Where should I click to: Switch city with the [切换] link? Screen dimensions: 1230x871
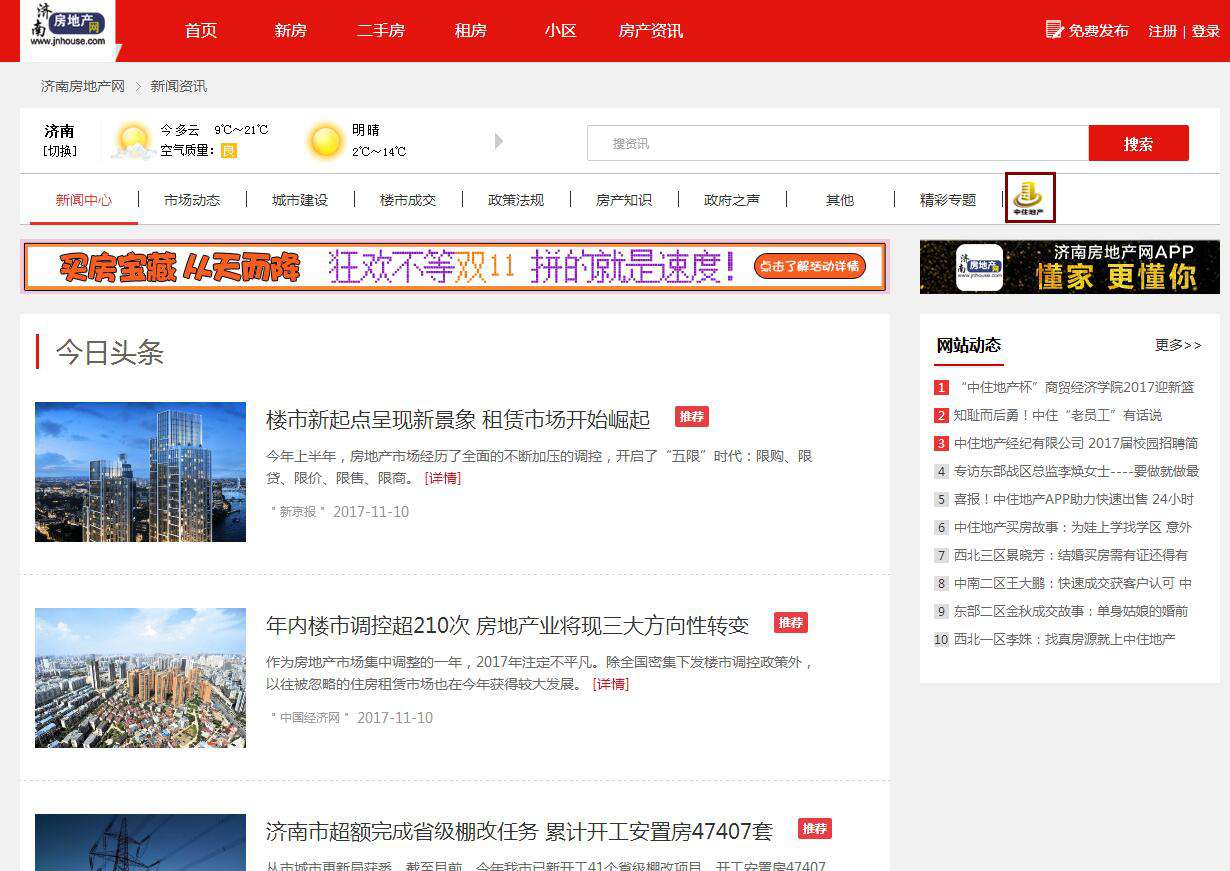[59, 152]
